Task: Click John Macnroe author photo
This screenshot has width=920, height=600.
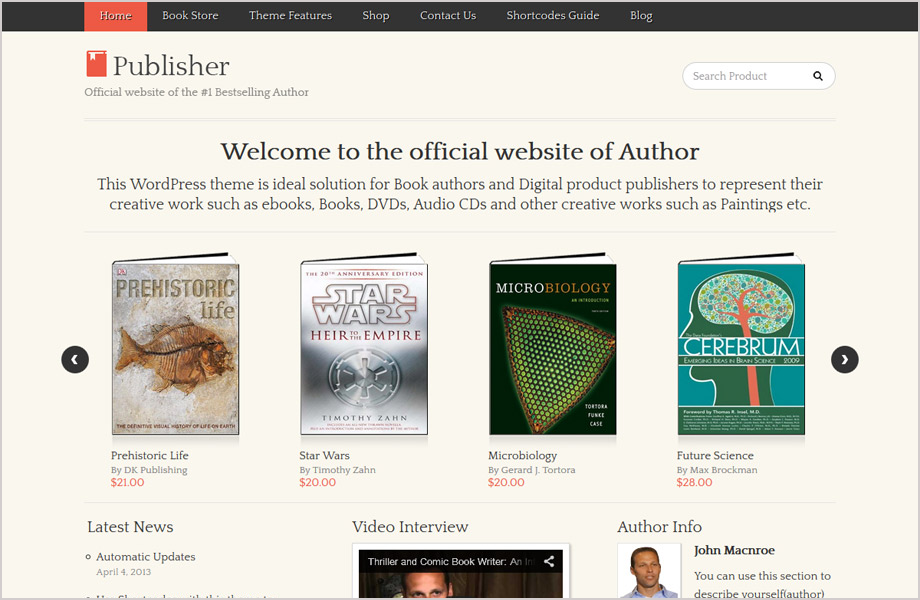Action: [x=650, y=571]
